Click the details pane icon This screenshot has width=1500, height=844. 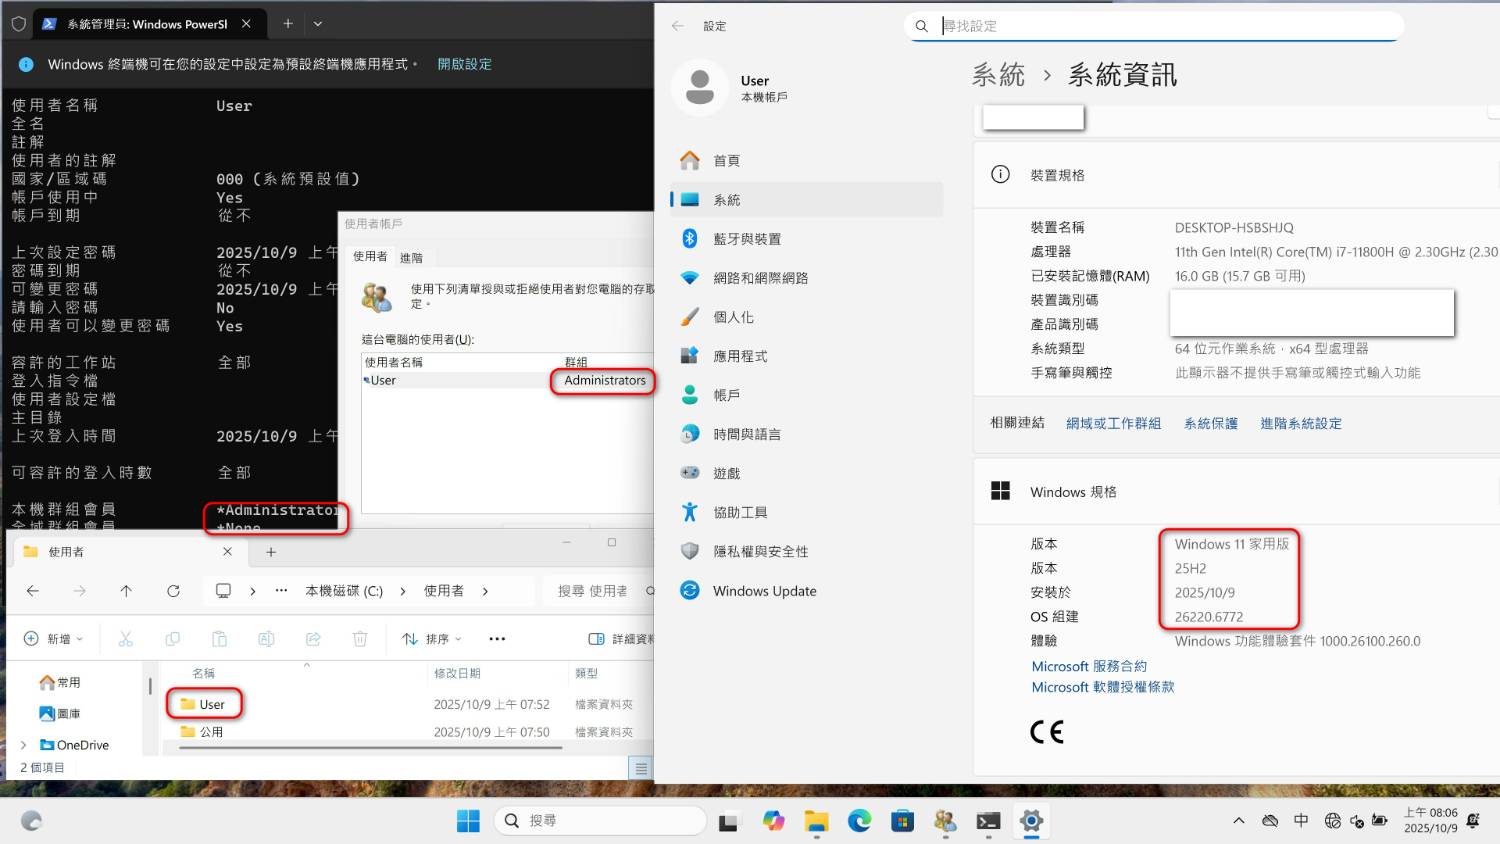(597, 639)
